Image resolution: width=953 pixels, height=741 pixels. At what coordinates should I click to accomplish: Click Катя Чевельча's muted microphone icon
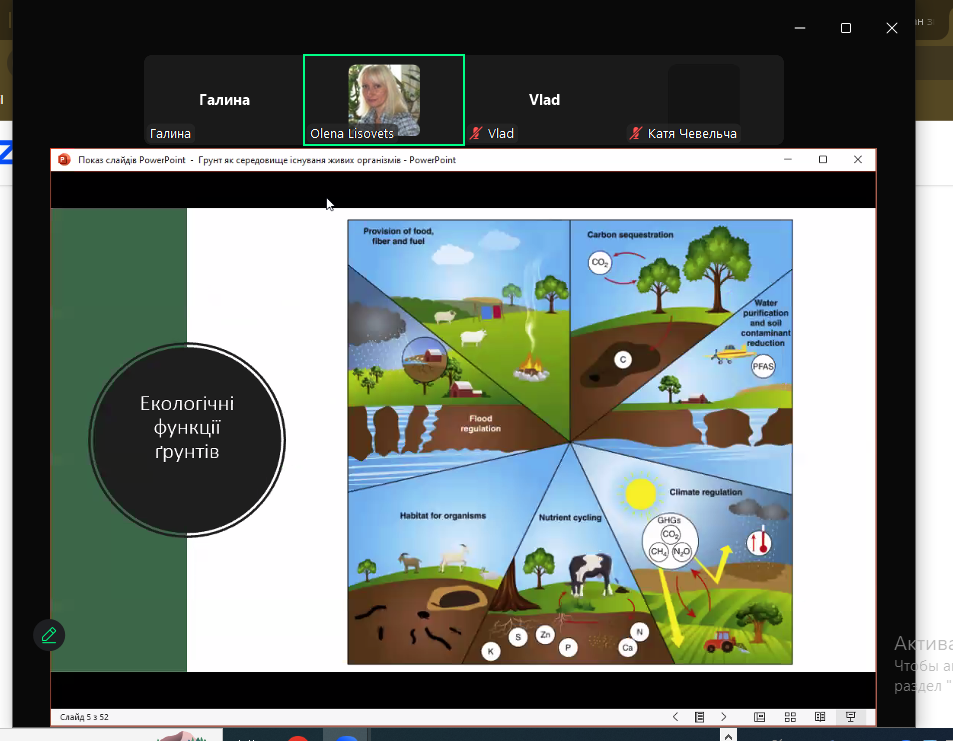[636, 134]
